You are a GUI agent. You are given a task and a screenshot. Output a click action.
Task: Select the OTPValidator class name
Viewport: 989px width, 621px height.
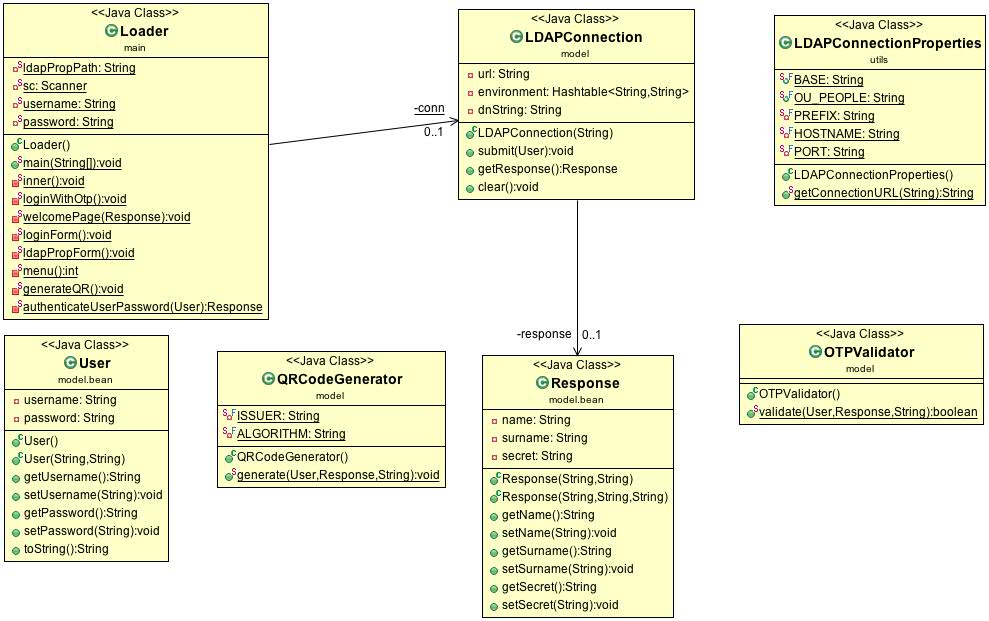click(869, 352)
